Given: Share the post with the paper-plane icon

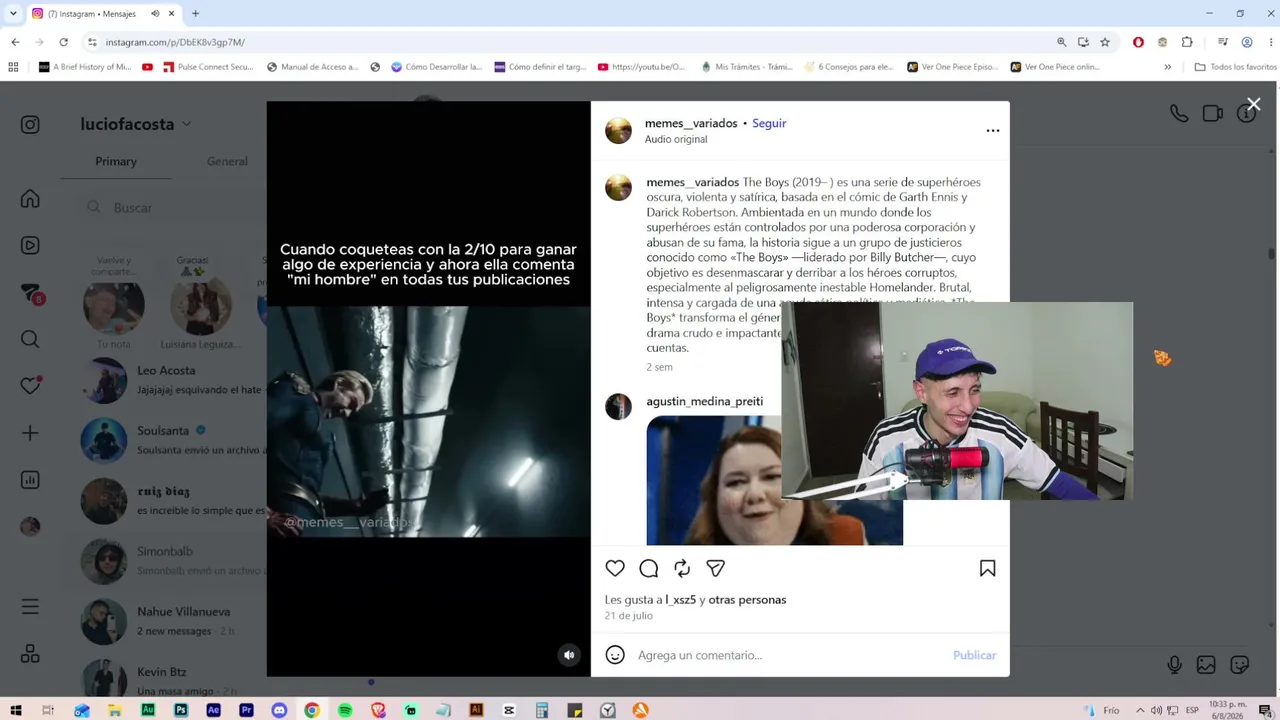Looking at the screenshot, I should tap(716, 568).
